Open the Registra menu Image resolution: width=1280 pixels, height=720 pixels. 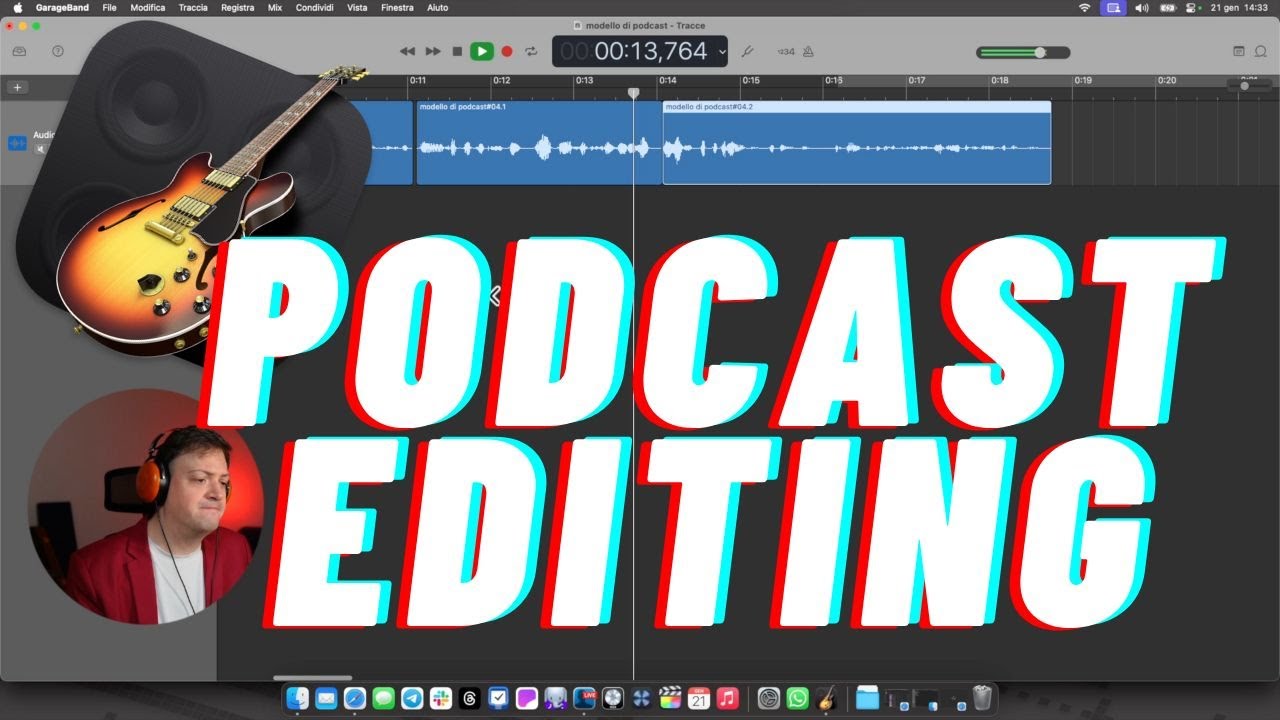coord(237,7)
